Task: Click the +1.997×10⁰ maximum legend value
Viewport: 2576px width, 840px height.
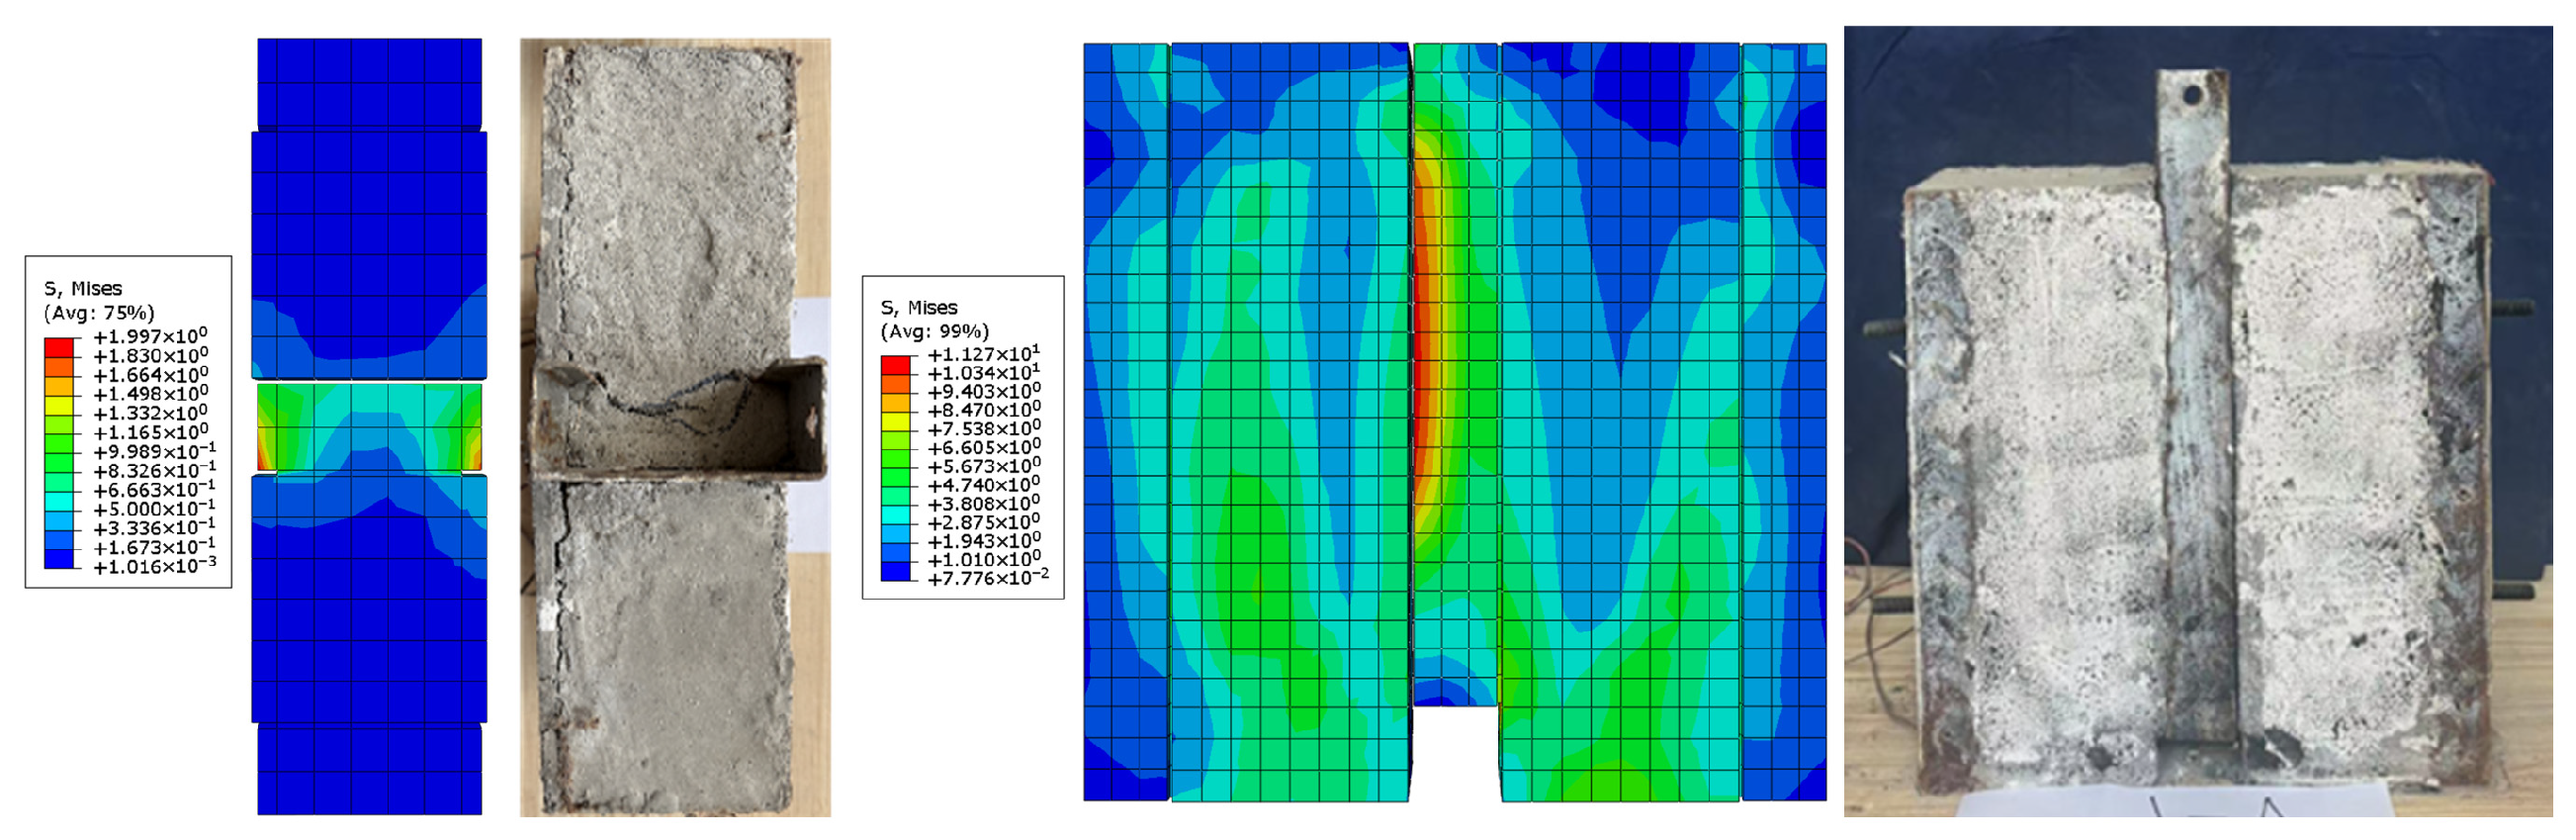Action: pos(150,337)
